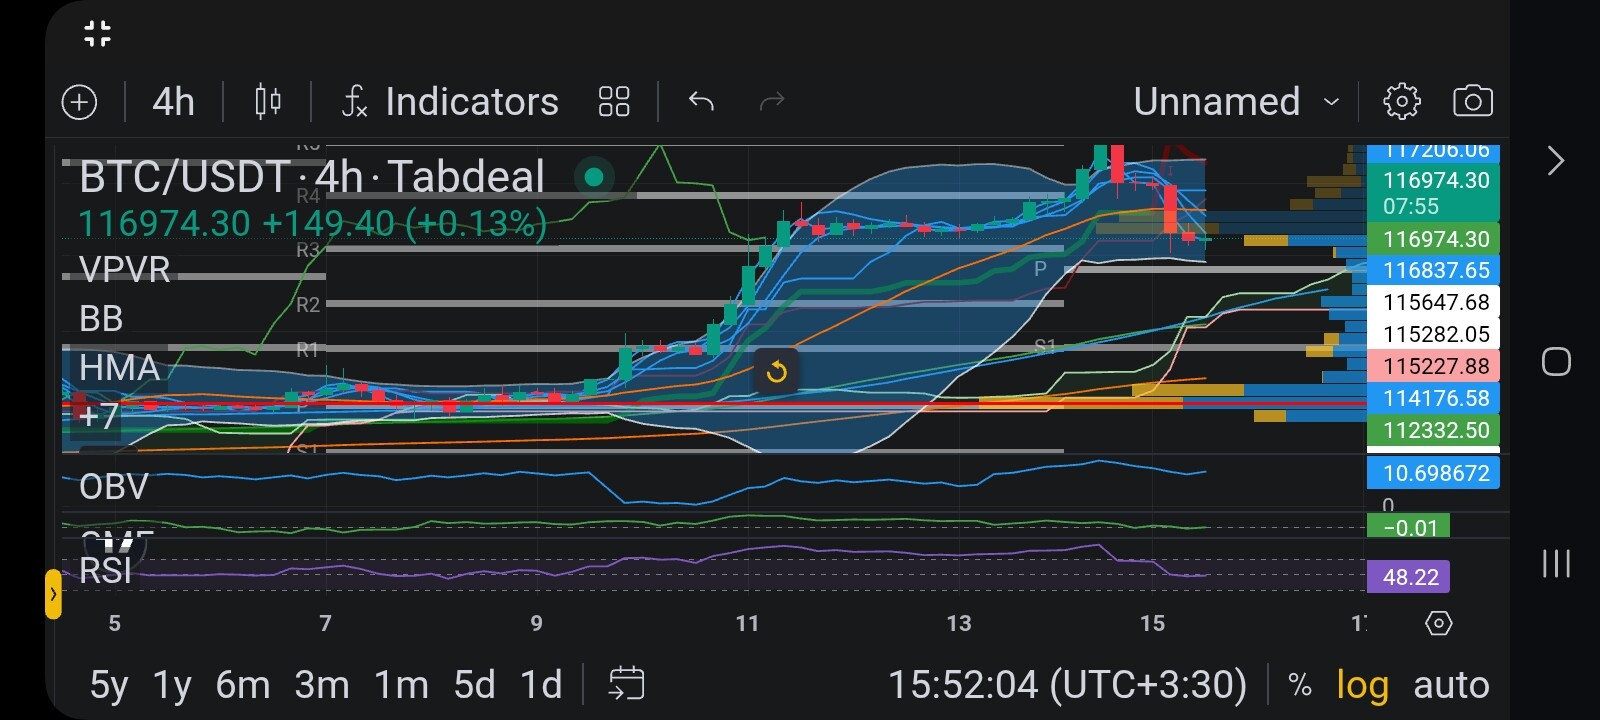The image size is (1600, 720).
Task: Set range to 1m
Action: [x=401, y=685]
